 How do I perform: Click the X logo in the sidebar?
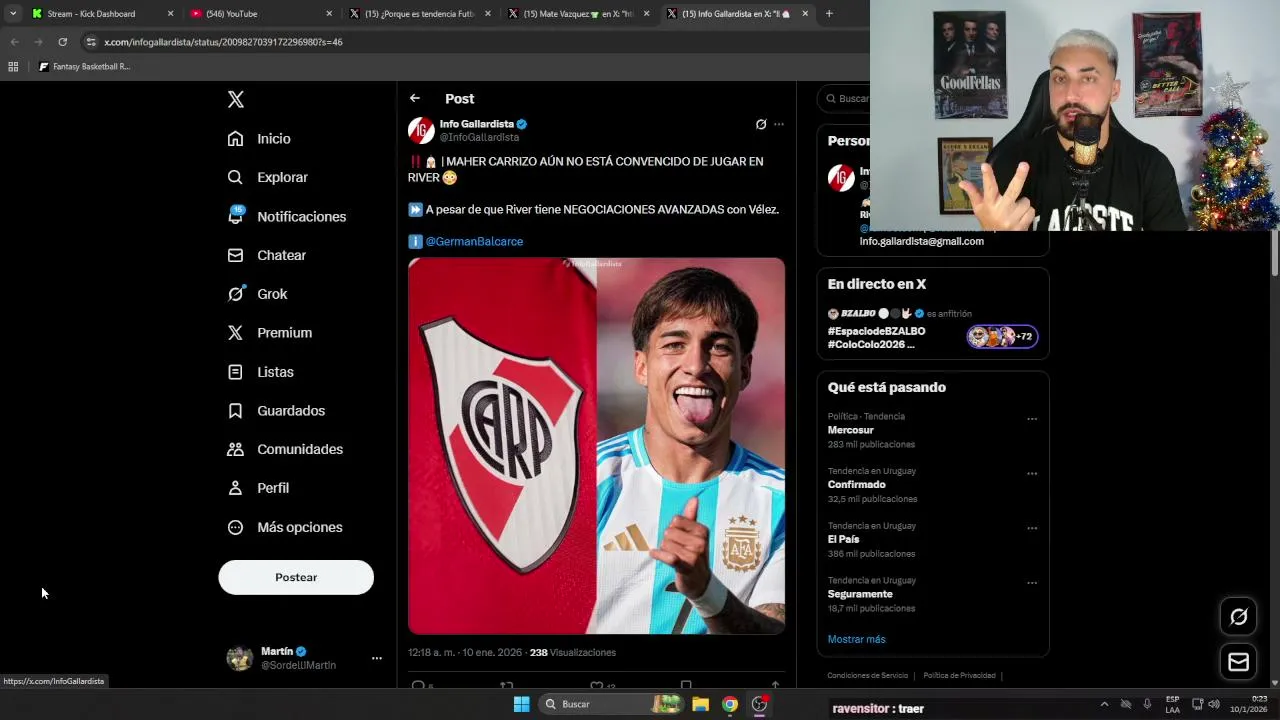(236, 99)
